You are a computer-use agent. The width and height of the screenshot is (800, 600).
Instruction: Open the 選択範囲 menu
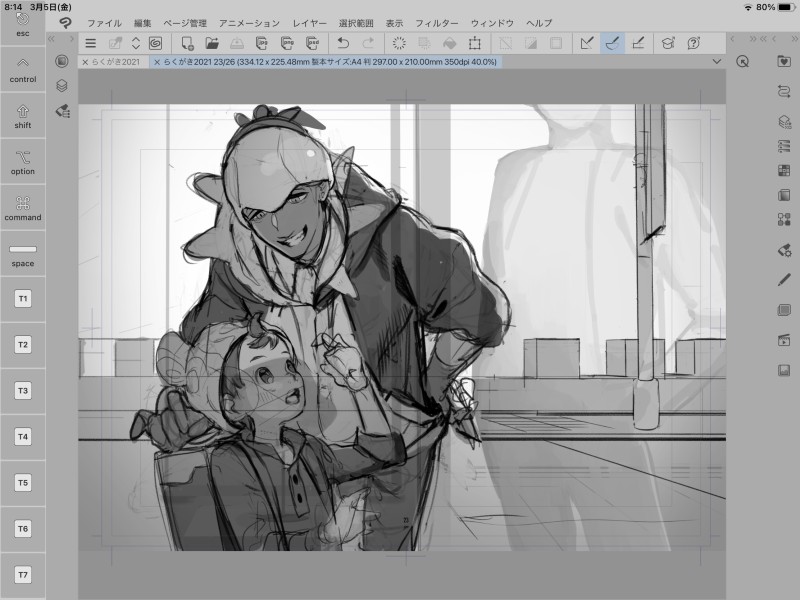coord(356,23)
